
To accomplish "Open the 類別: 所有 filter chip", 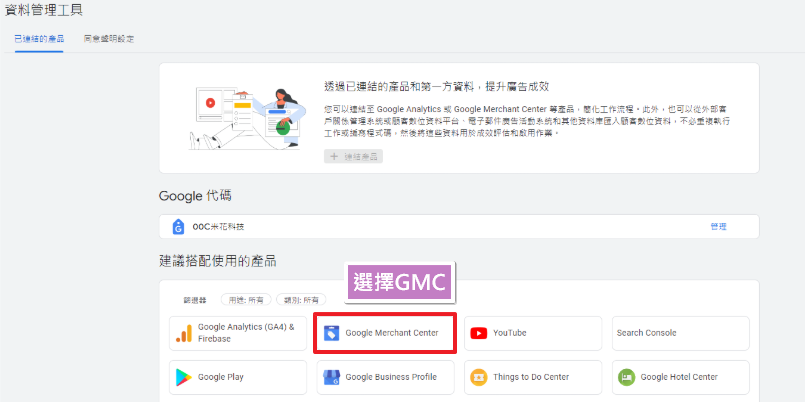I will coord(300,299).
